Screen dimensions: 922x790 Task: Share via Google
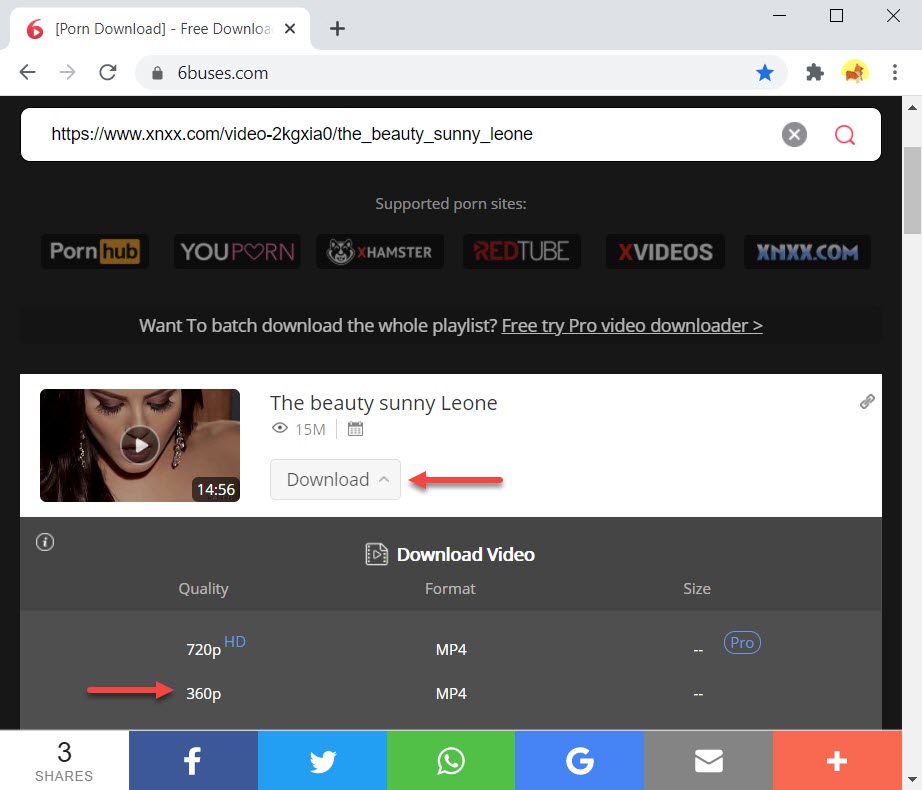(x=579, y=761)
